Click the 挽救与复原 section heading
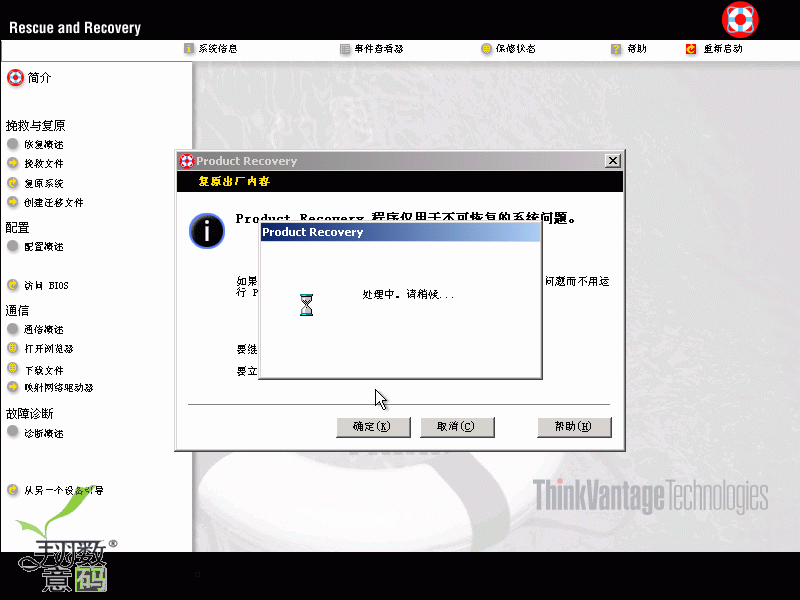 pos(35,126)
